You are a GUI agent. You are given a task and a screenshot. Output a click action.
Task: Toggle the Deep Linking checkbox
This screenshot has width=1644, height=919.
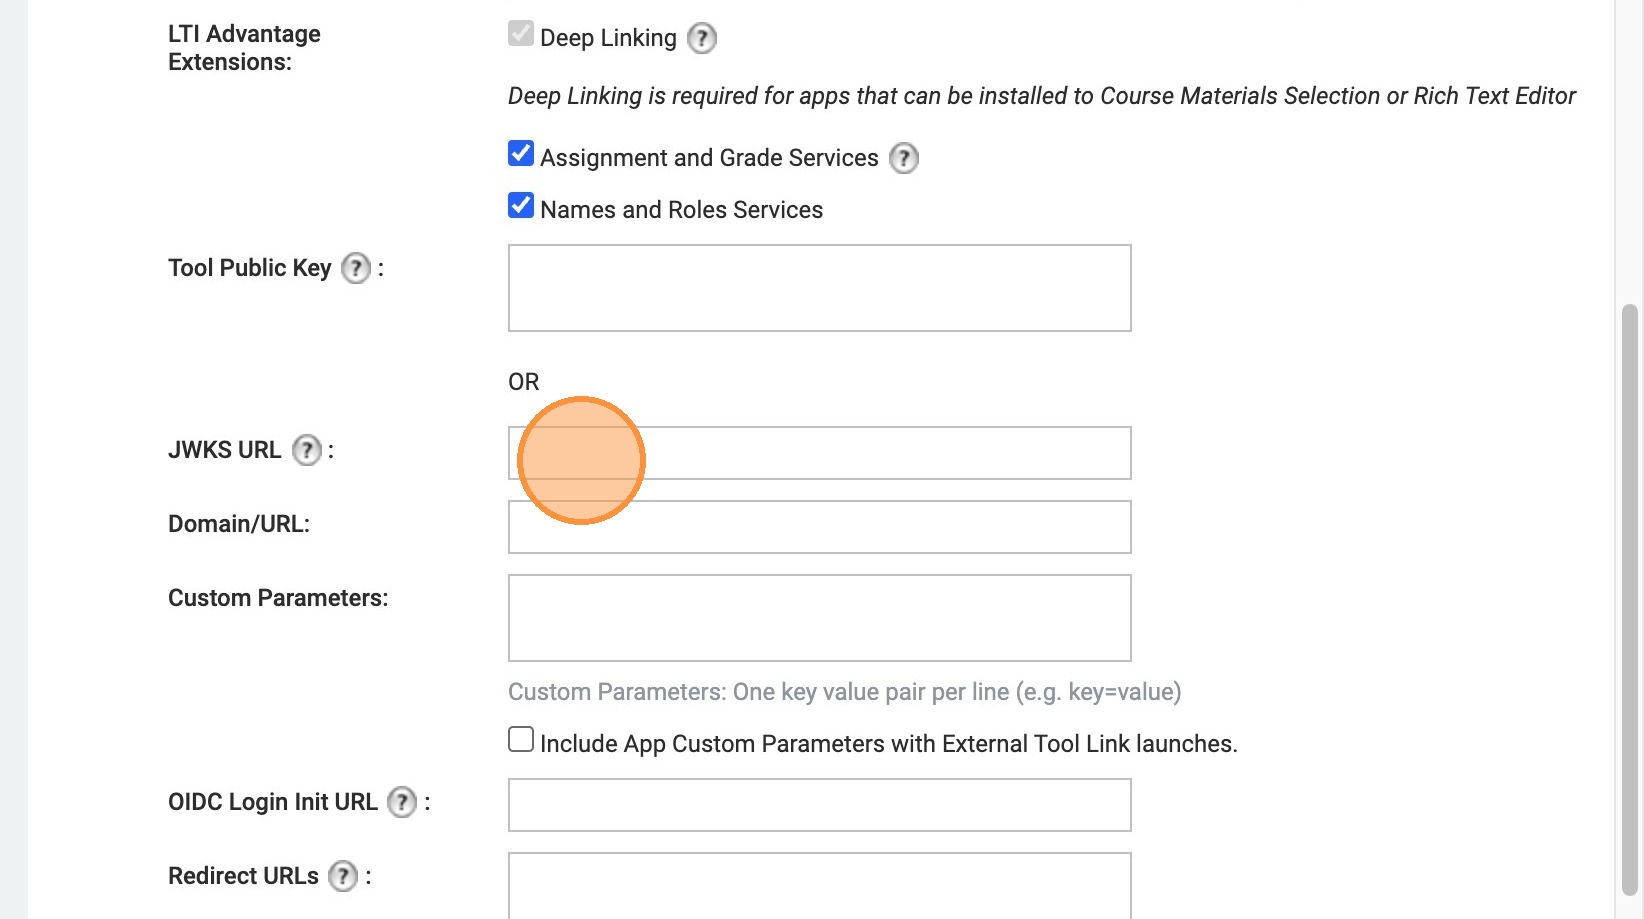(521, 34)
